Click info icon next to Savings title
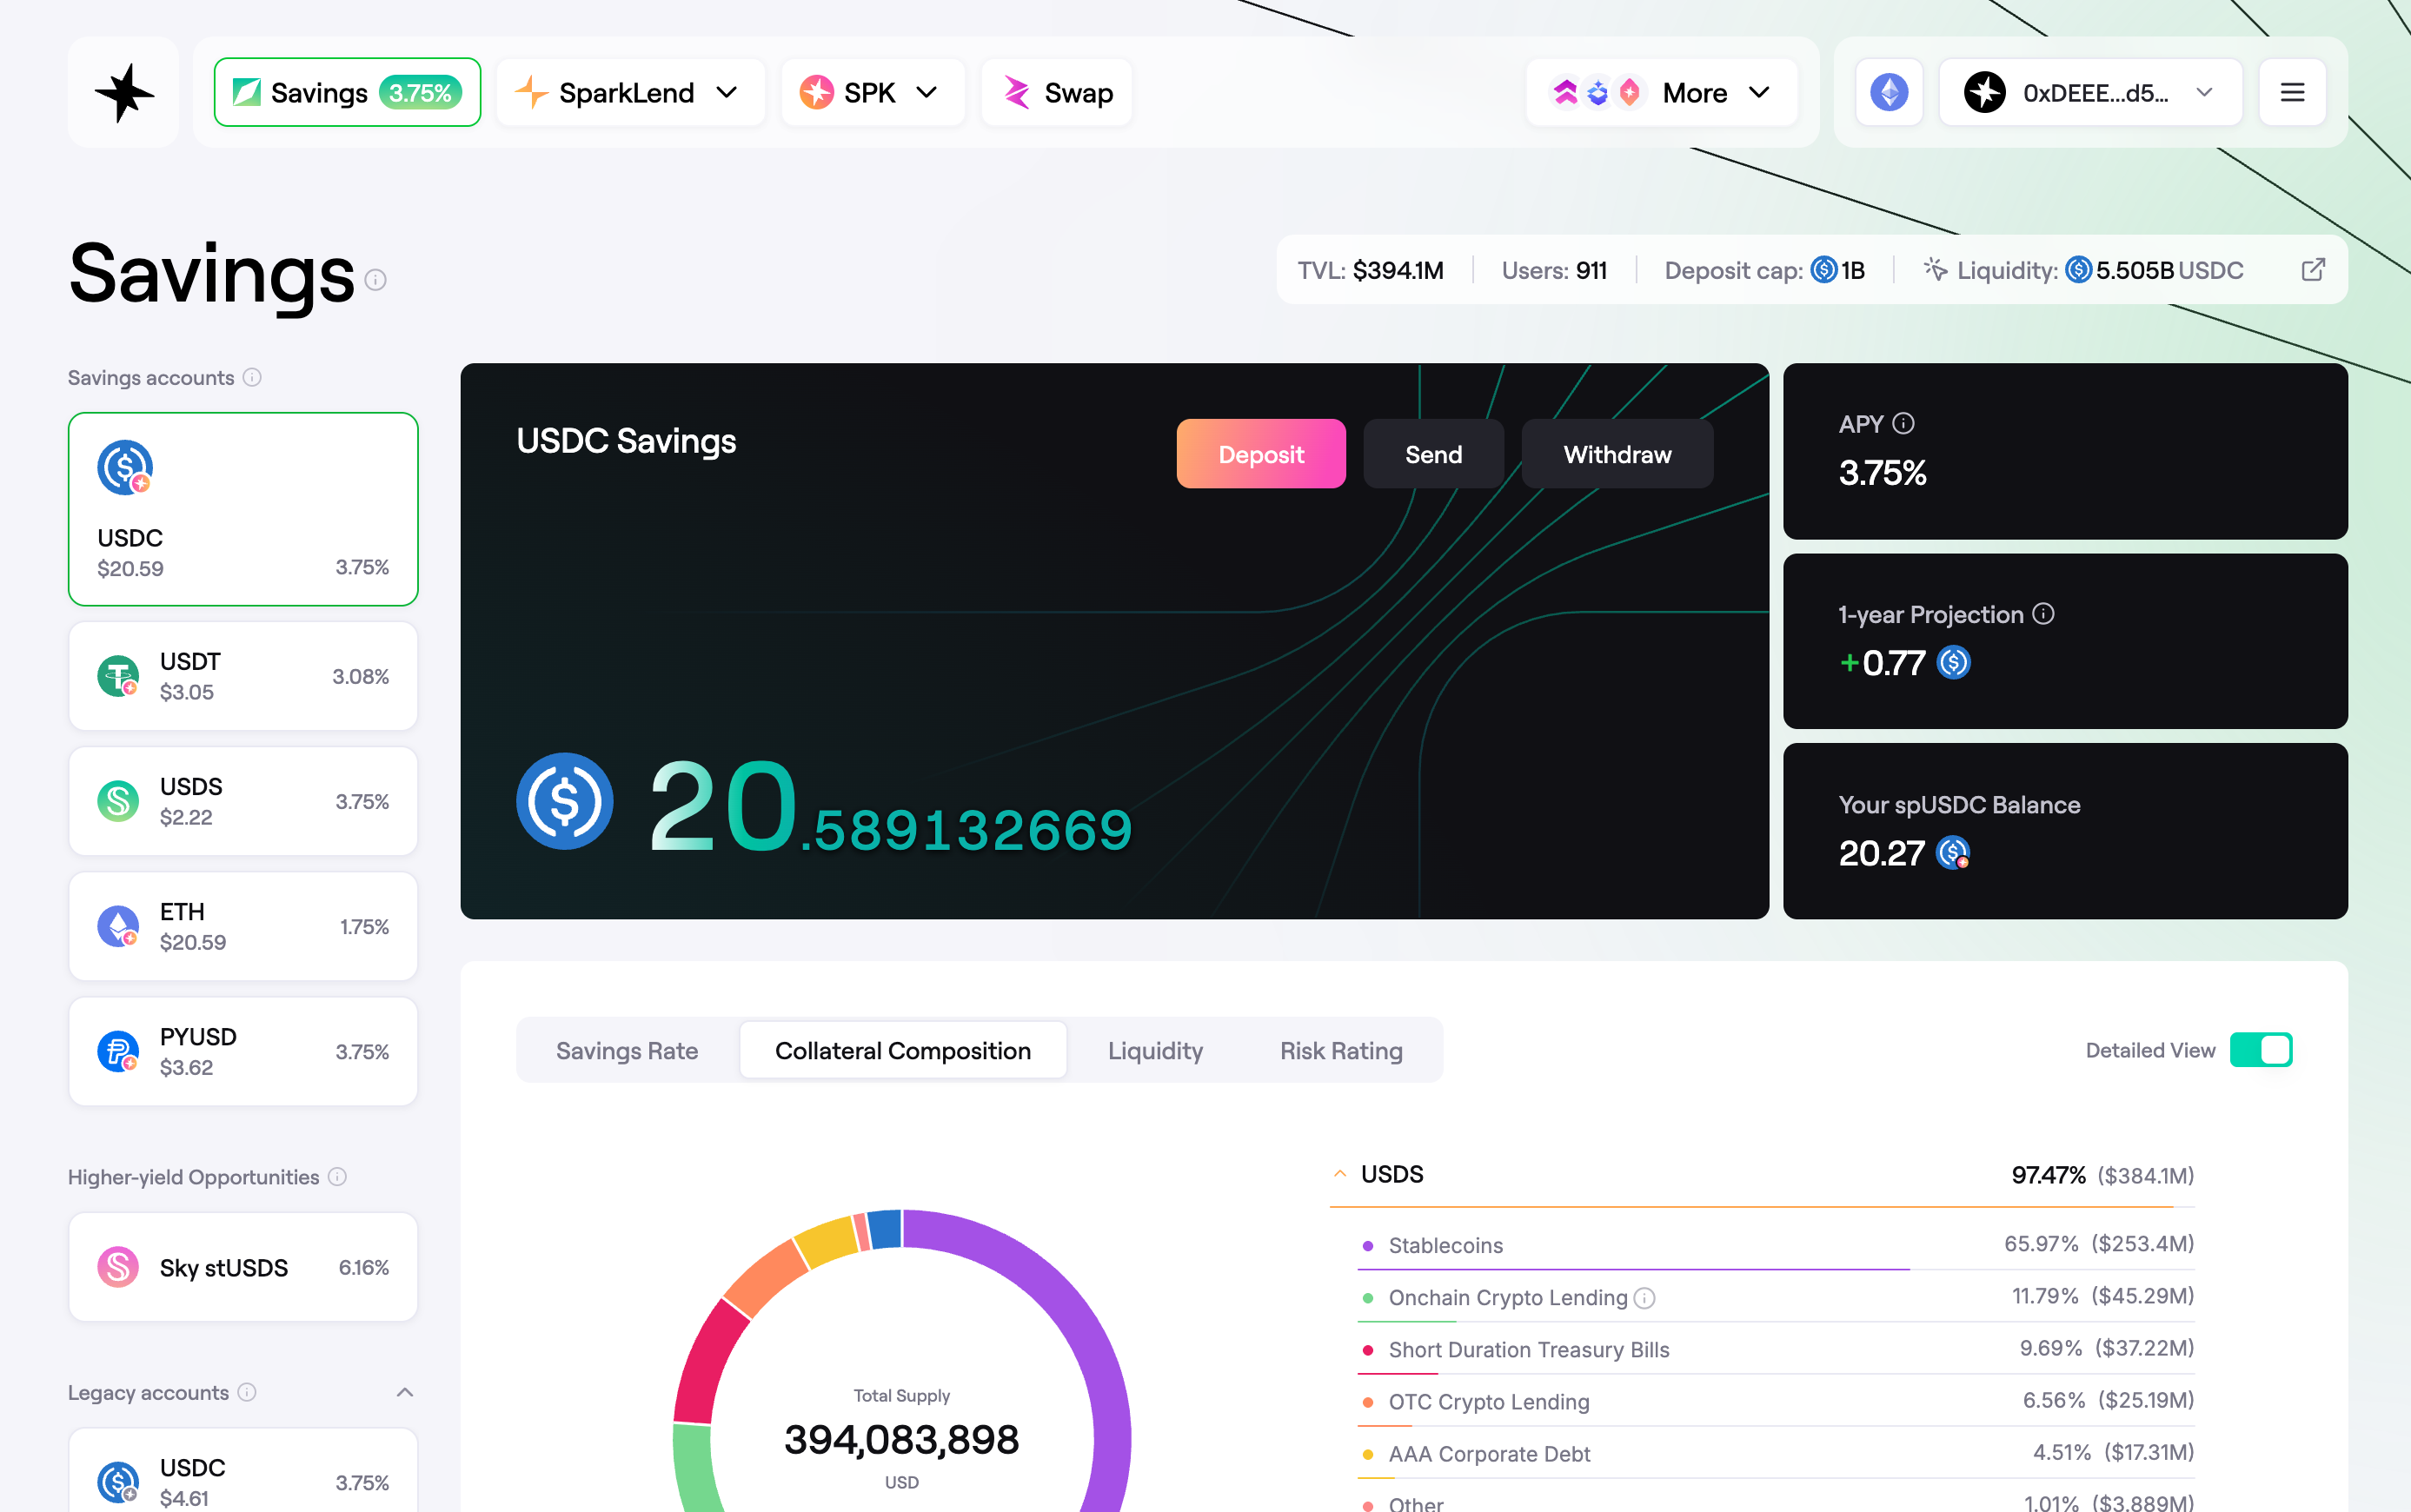The width and height of the screenshot is (2411, 1512). tap(375, 280)
